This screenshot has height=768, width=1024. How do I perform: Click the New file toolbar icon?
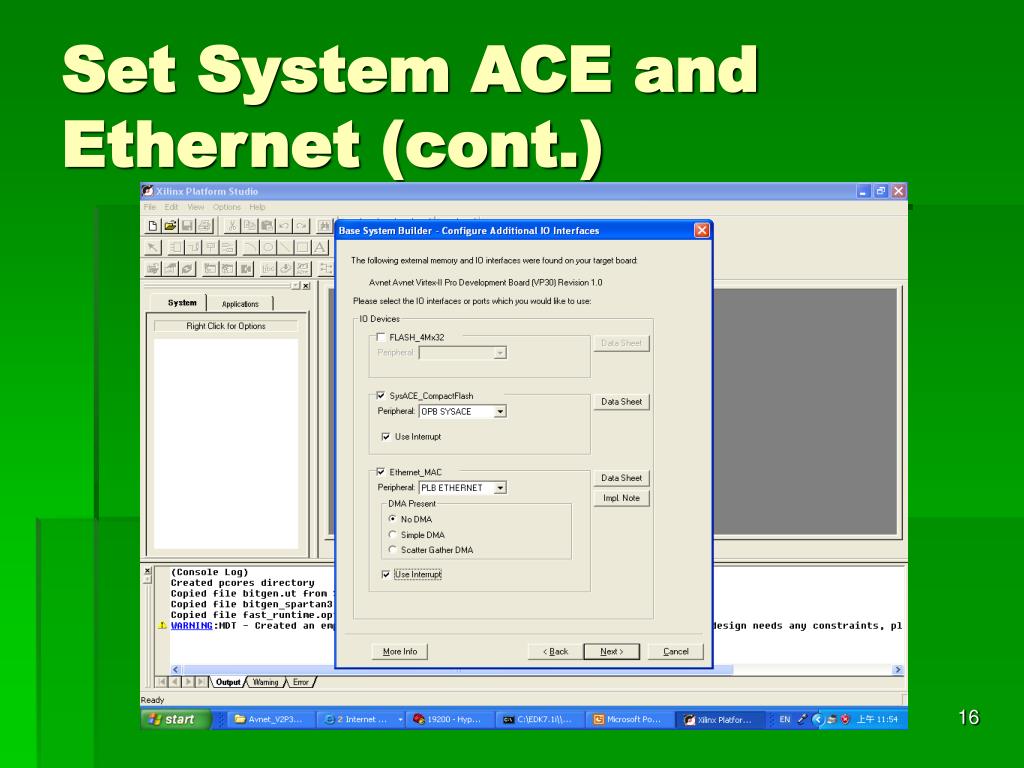coord(152,226)
